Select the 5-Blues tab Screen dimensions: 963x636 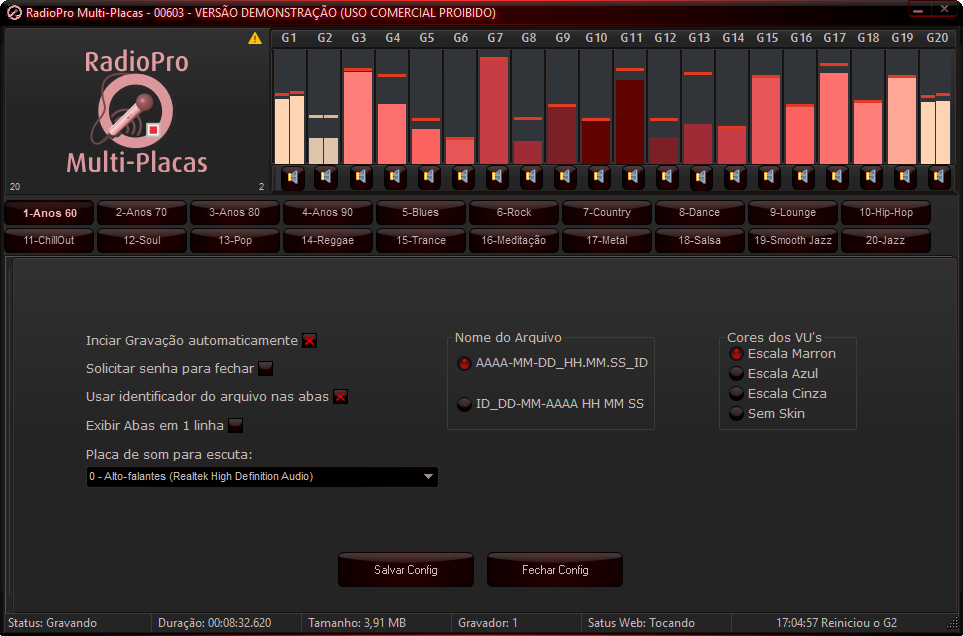point(421,213)
